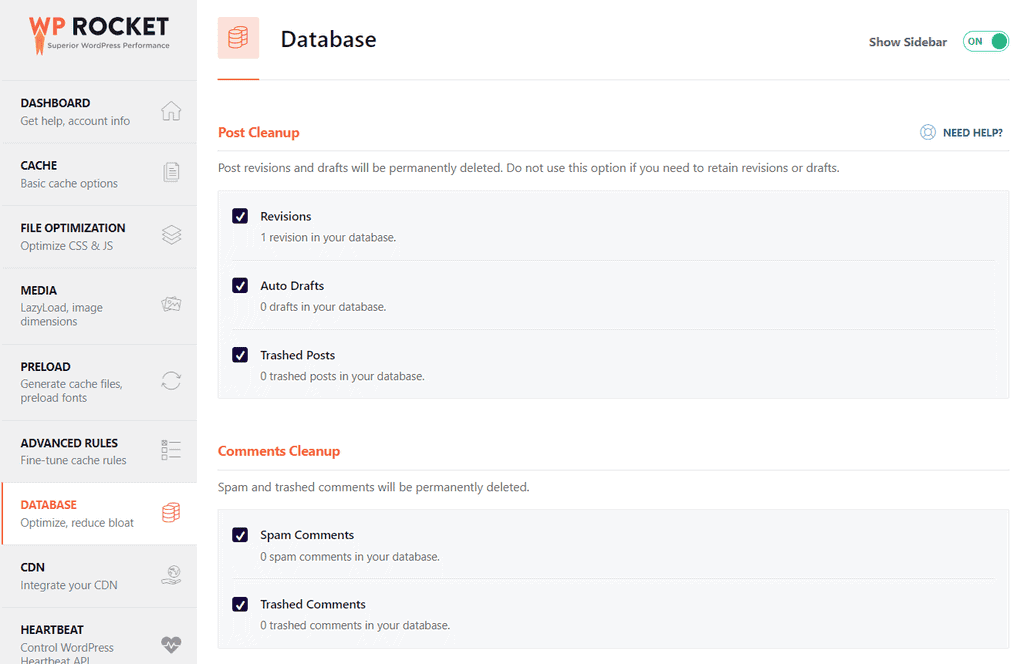
Task: Click the CDN globe icon
Action: [x=171, y=575]
